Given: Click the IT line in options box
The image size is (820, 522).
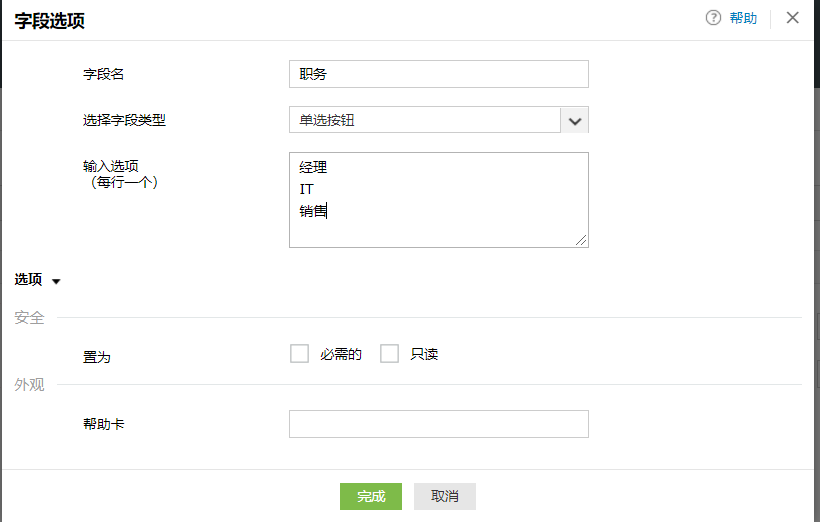Looking at the screenshot, I should (306, 189).
